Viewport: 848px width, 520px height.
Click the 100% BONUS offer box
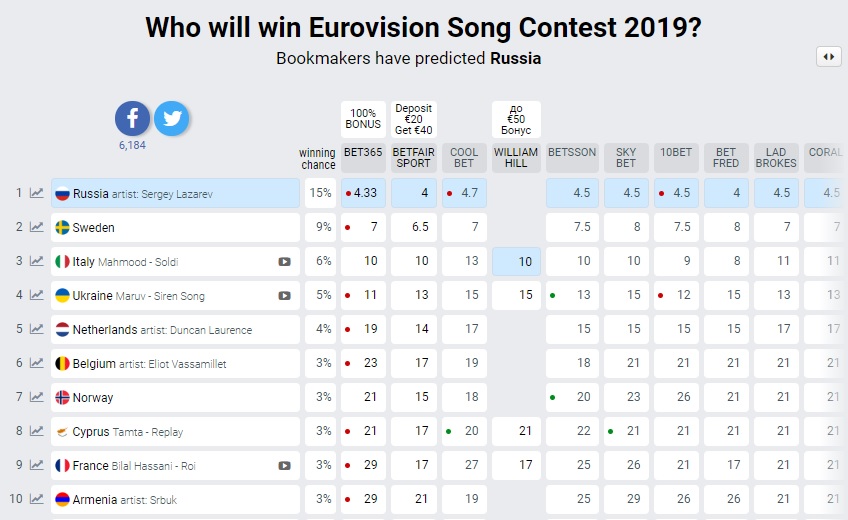tap(363, 119)
